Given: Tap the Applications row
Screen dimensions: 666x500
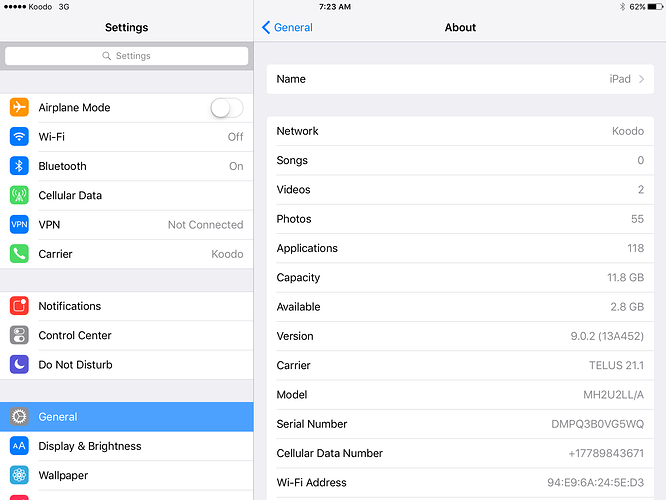Looking at the screenshot, I should 460,249.
